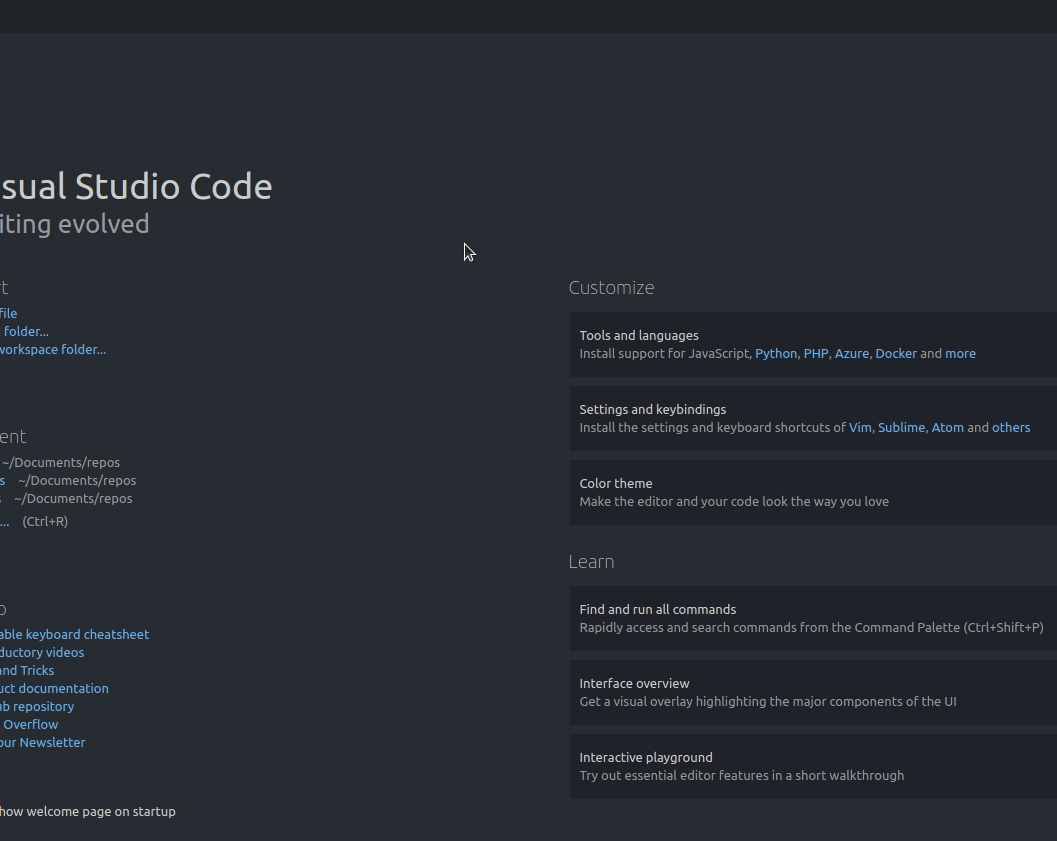The height and width of the screenshot is (841, 1057).
Task: Toggle 'Show welcome page on startup' label
Action: [88, 812]
